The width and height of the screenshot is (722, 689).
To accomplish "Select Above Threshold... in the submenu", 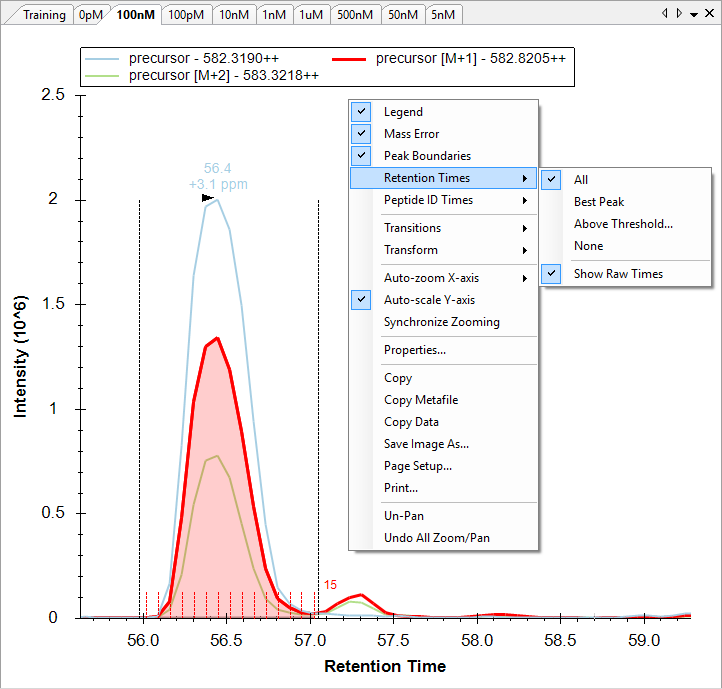I will 623,224.
